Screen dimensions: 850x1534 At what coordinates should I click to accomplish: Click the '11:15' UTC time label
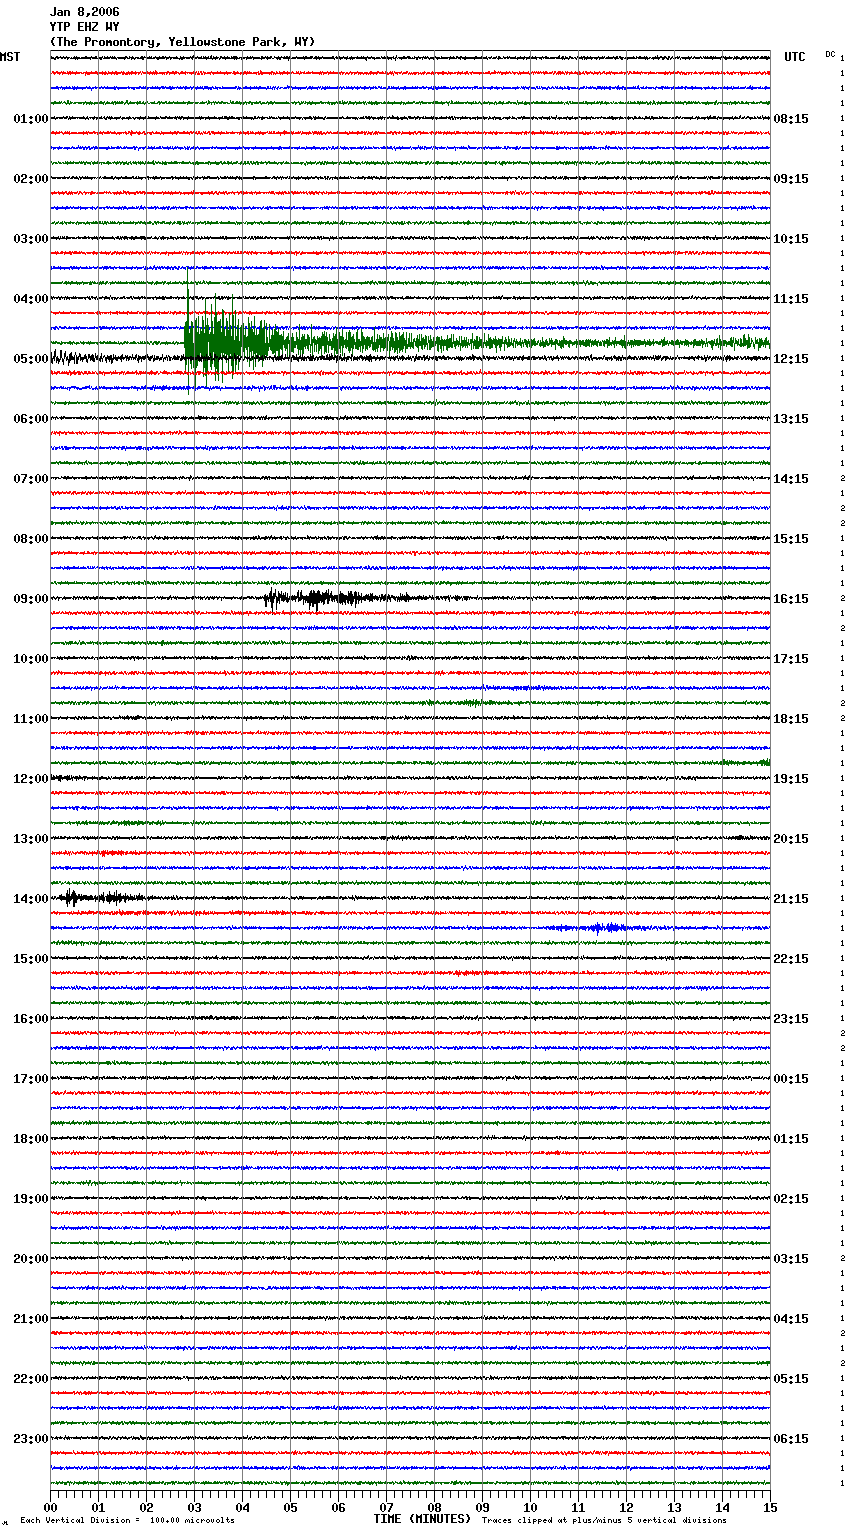pos(791,299)
